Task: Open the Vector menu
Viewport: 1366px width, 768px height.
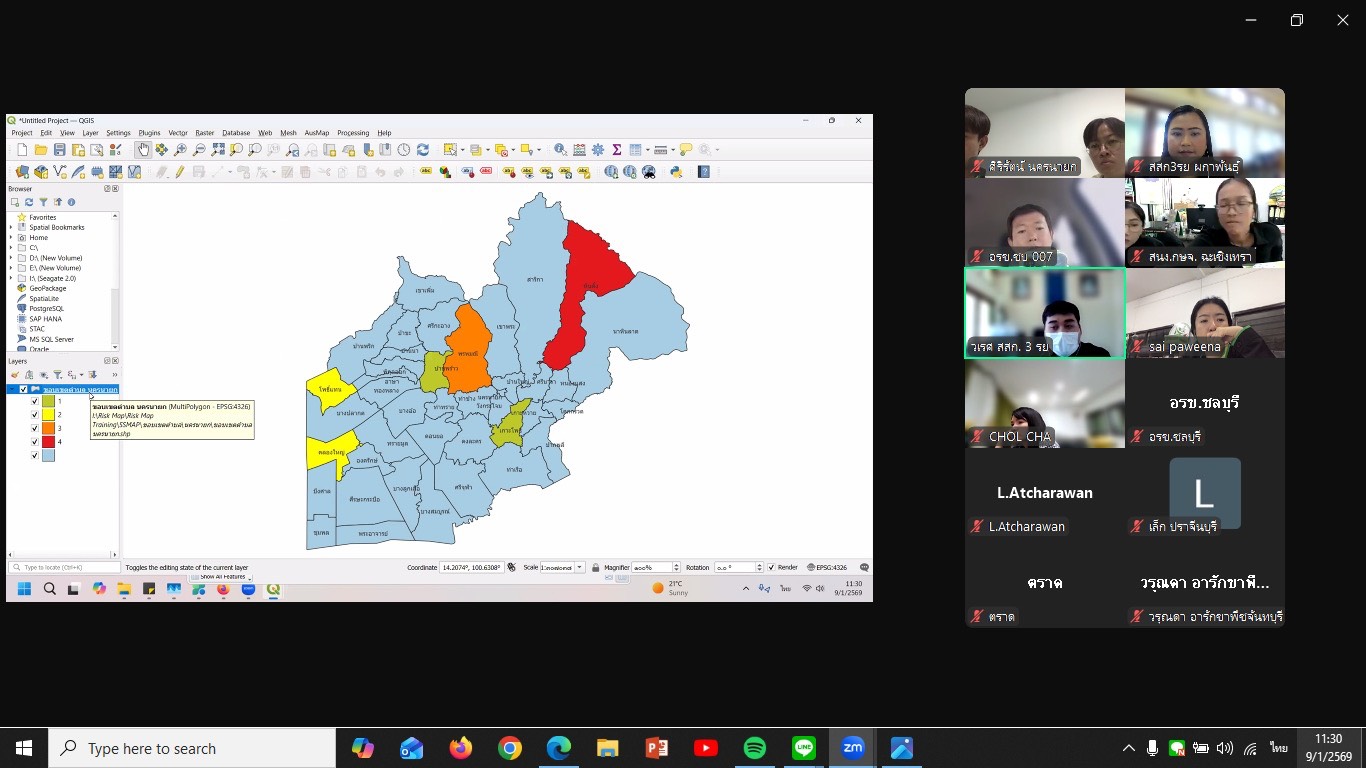Action: [x=178, y=133]
